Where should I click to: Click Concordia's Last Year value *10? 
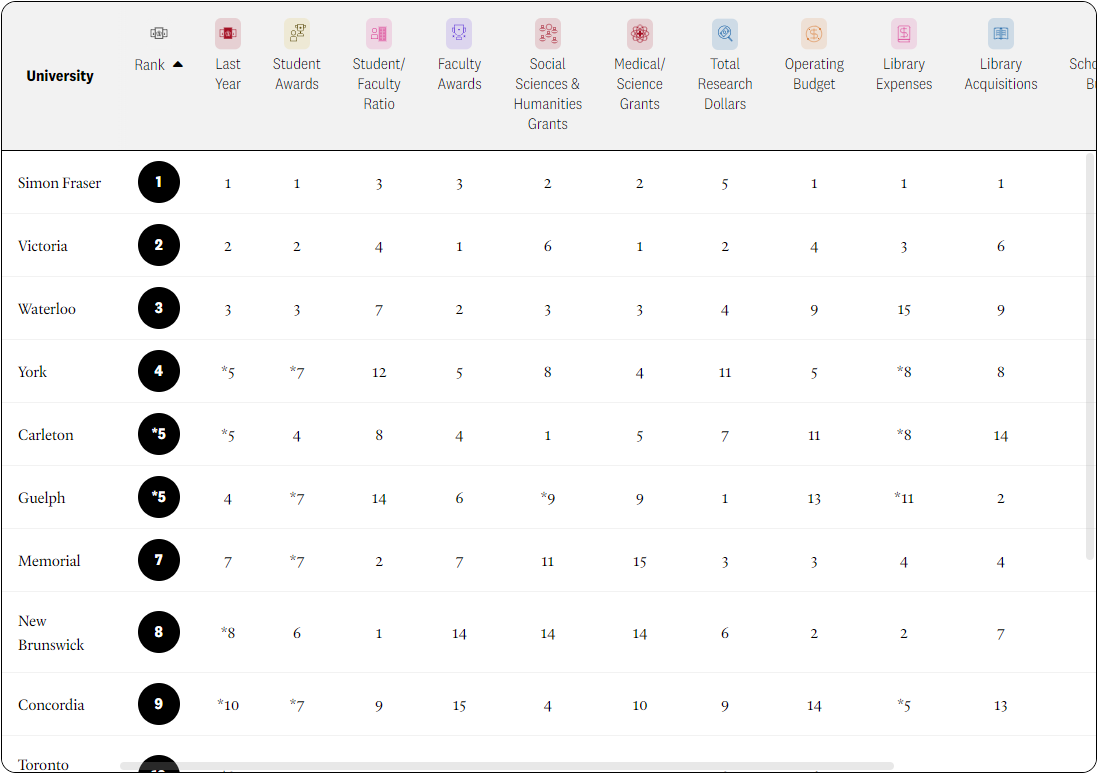[x=228, y=705]
